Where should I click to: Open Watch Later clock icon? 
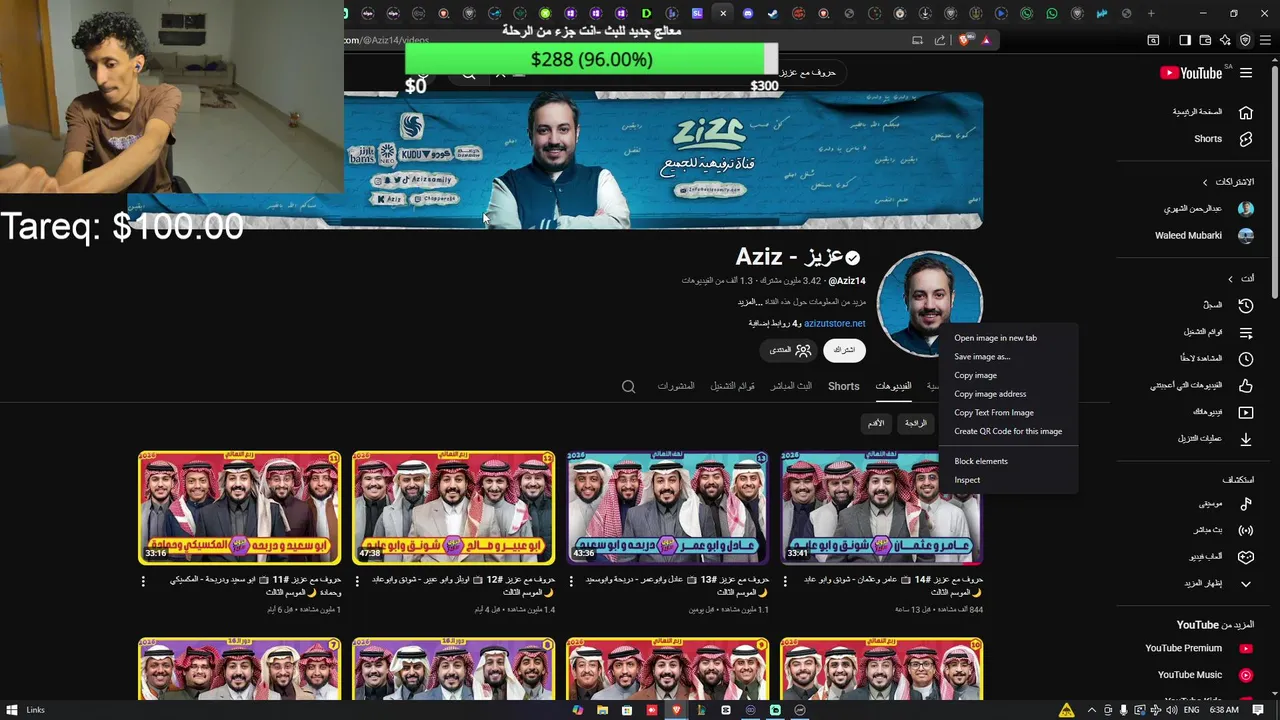1246,359
